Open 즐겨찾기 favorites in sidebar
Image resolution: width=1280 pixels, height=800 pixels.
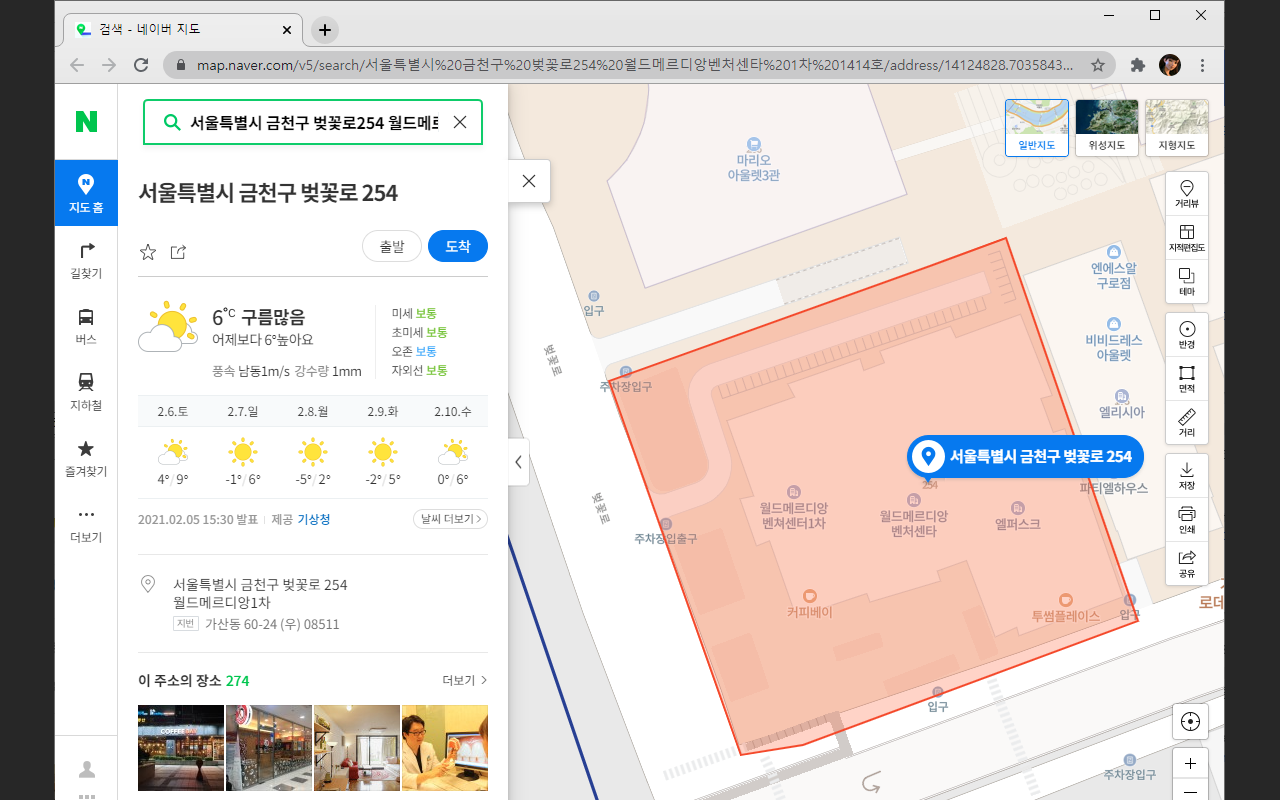point(86,457)
